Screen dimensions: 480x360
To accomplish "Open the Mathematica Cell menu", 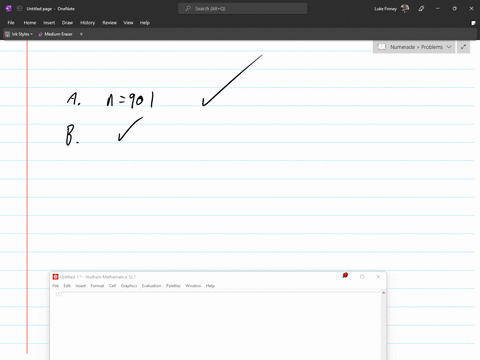I will (x=112, y=286).
